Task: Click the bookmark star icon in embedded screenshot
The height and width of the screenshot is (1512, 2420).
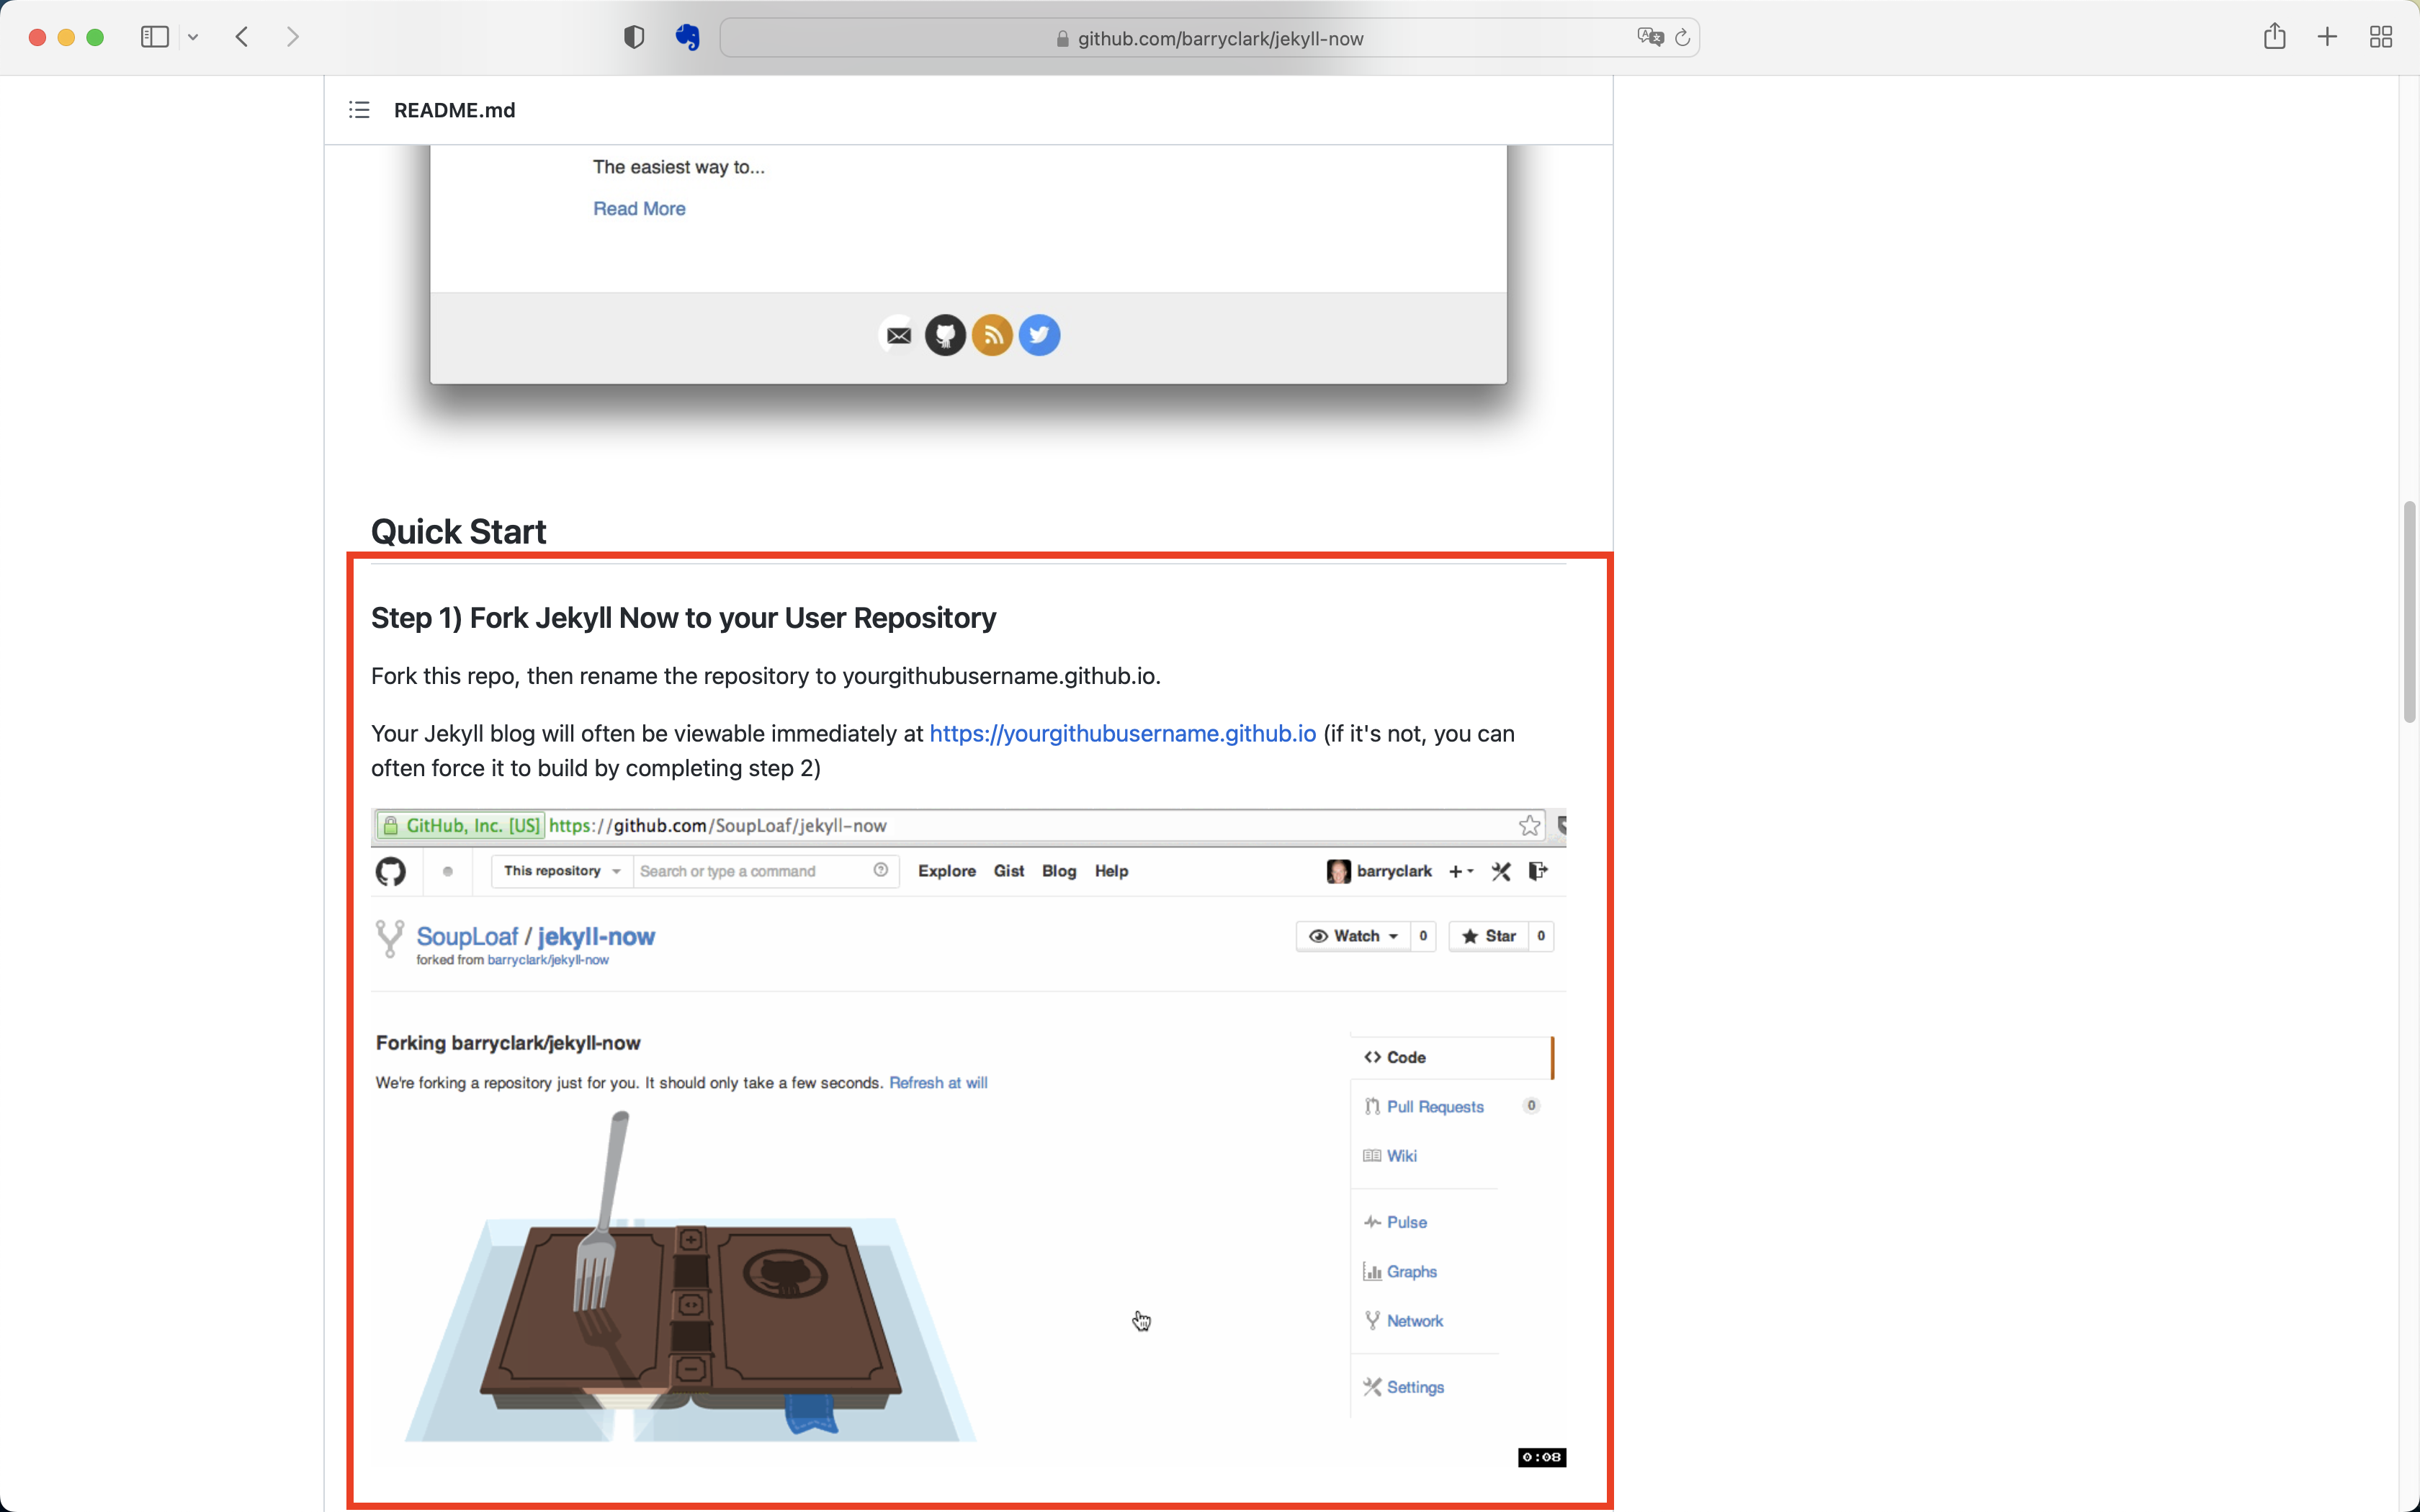Action: tap(1529, 825)
